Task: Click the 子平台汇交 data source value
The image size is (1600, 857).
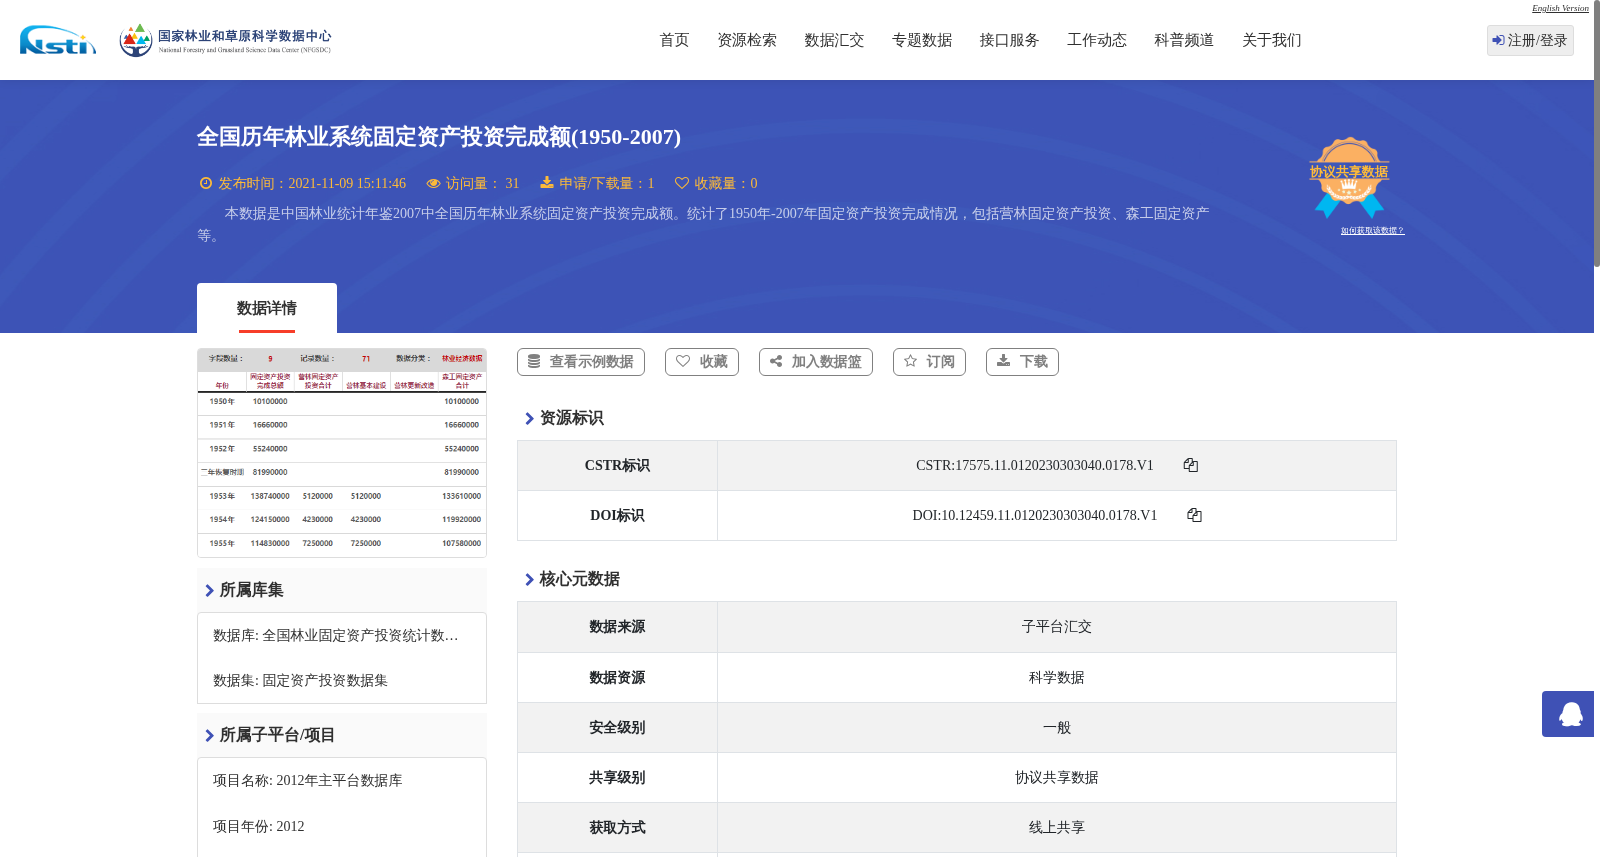Action: 1057,627
